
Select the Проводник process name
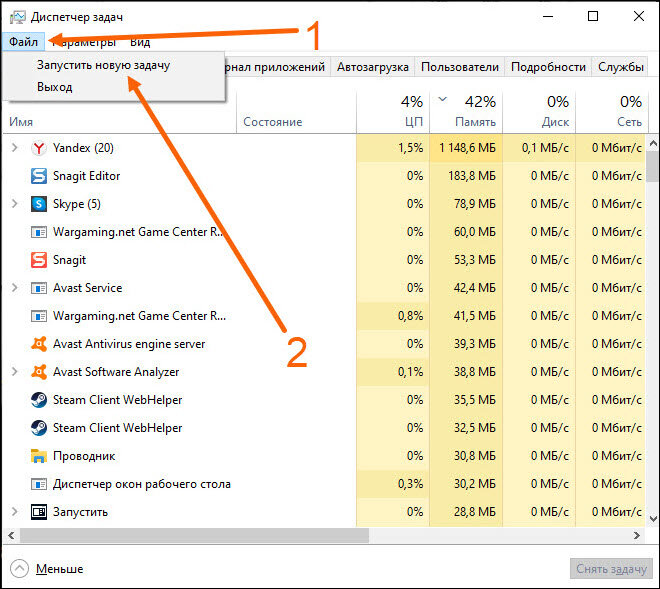point(84,456)
